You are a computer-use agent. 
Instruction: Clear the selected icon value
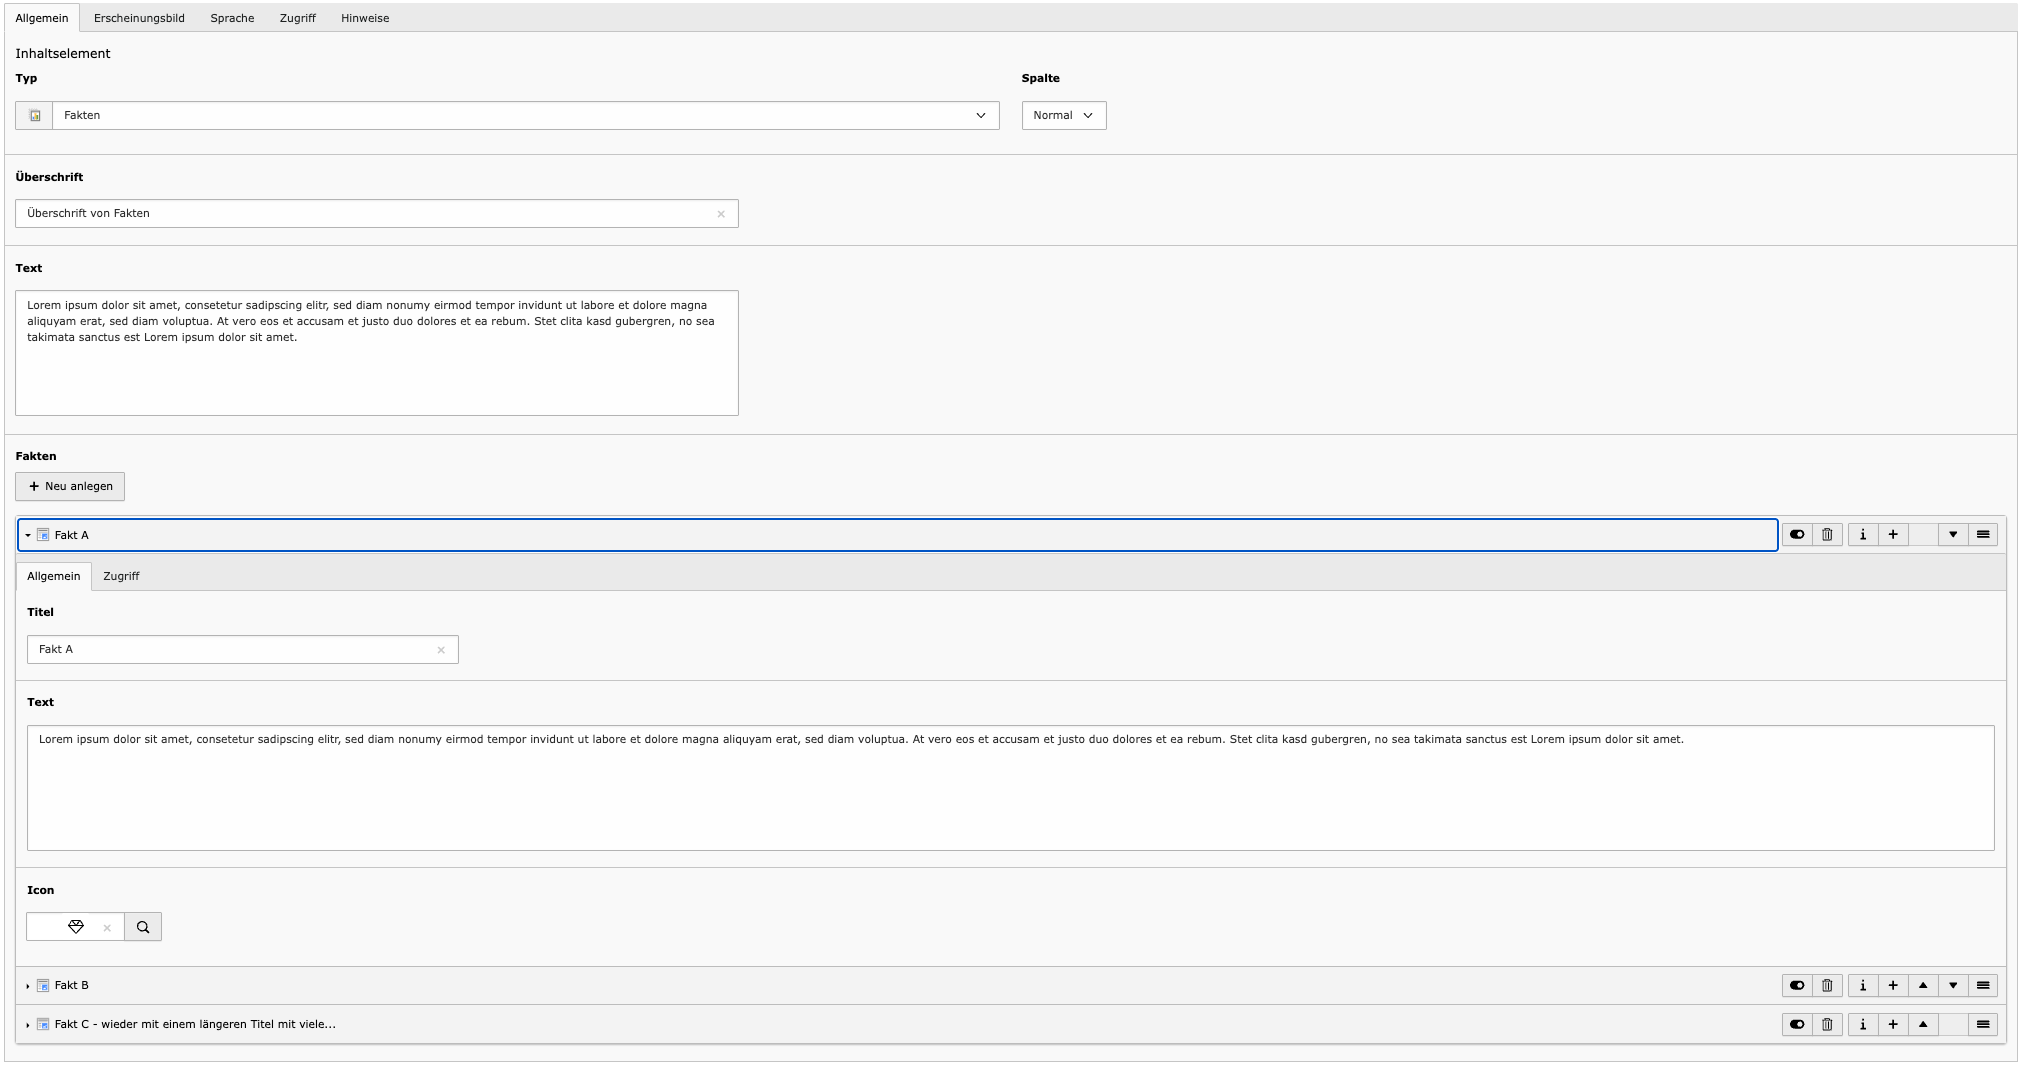coord(107,928)
